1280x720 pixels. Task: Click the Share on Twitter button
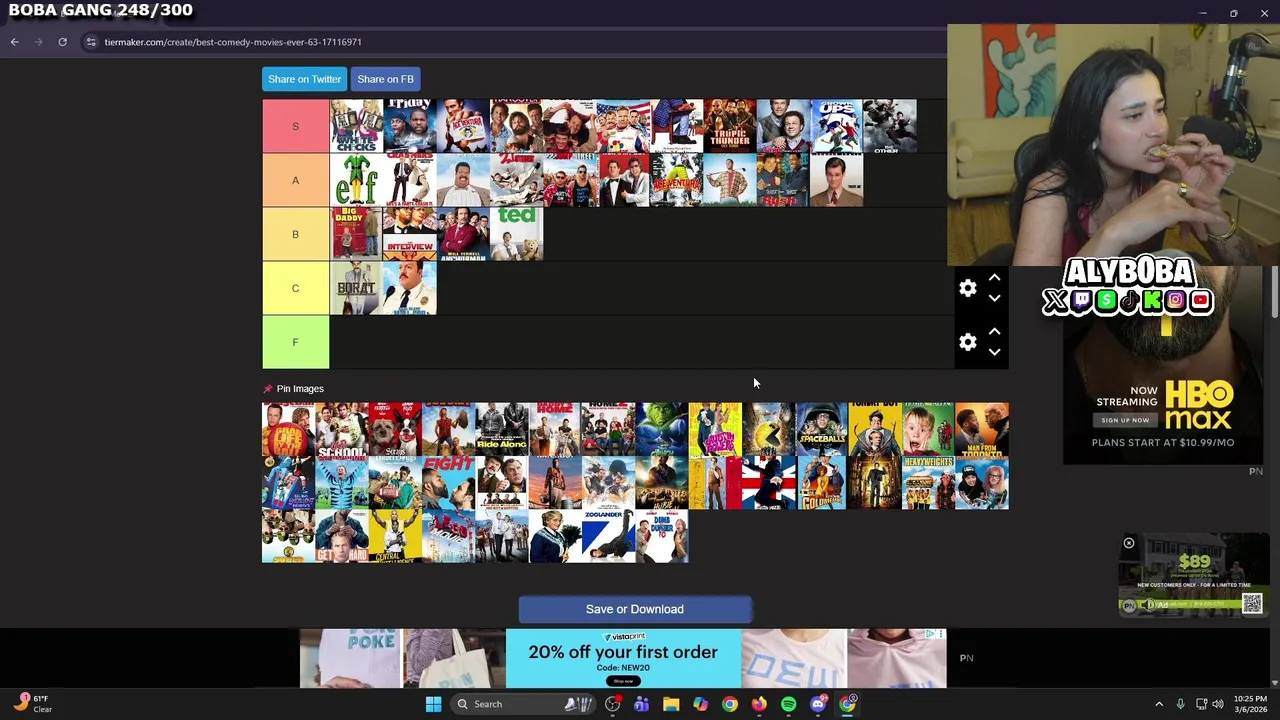pyautogui.click(x=304, y=79)
